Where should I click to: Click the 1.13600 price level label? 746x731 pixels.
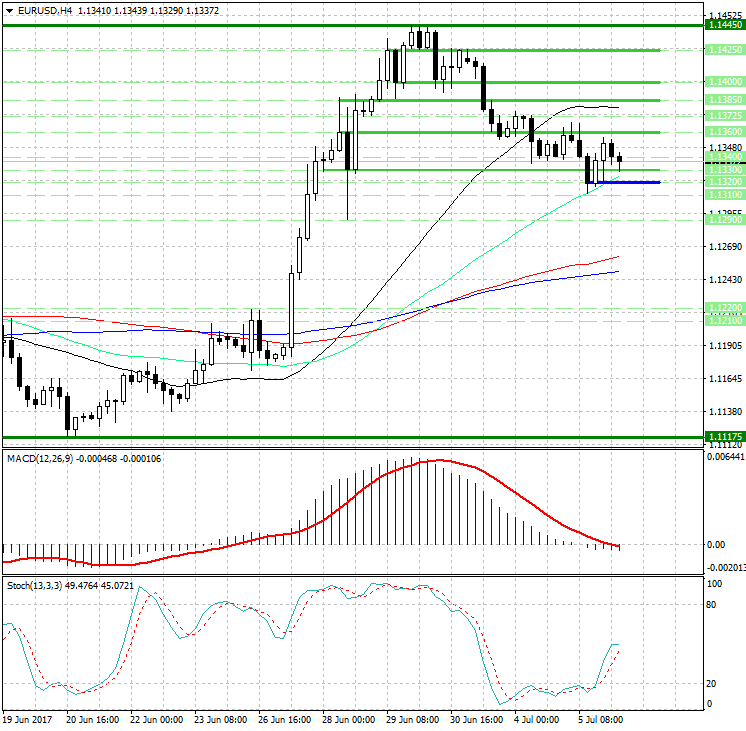coord(723,132)
